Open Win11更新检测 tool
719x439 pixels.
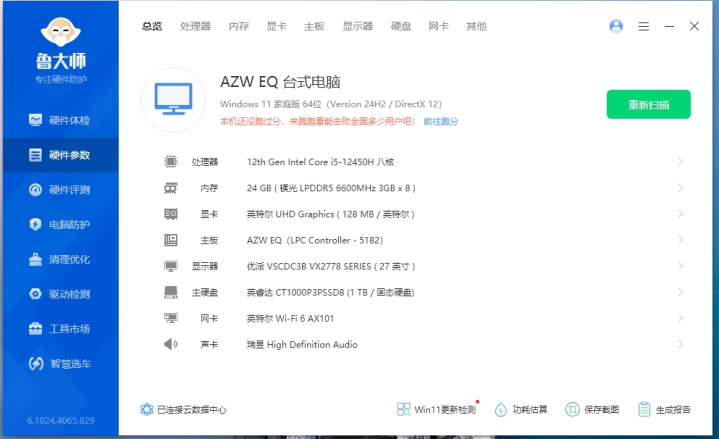[x=436, y=409]
